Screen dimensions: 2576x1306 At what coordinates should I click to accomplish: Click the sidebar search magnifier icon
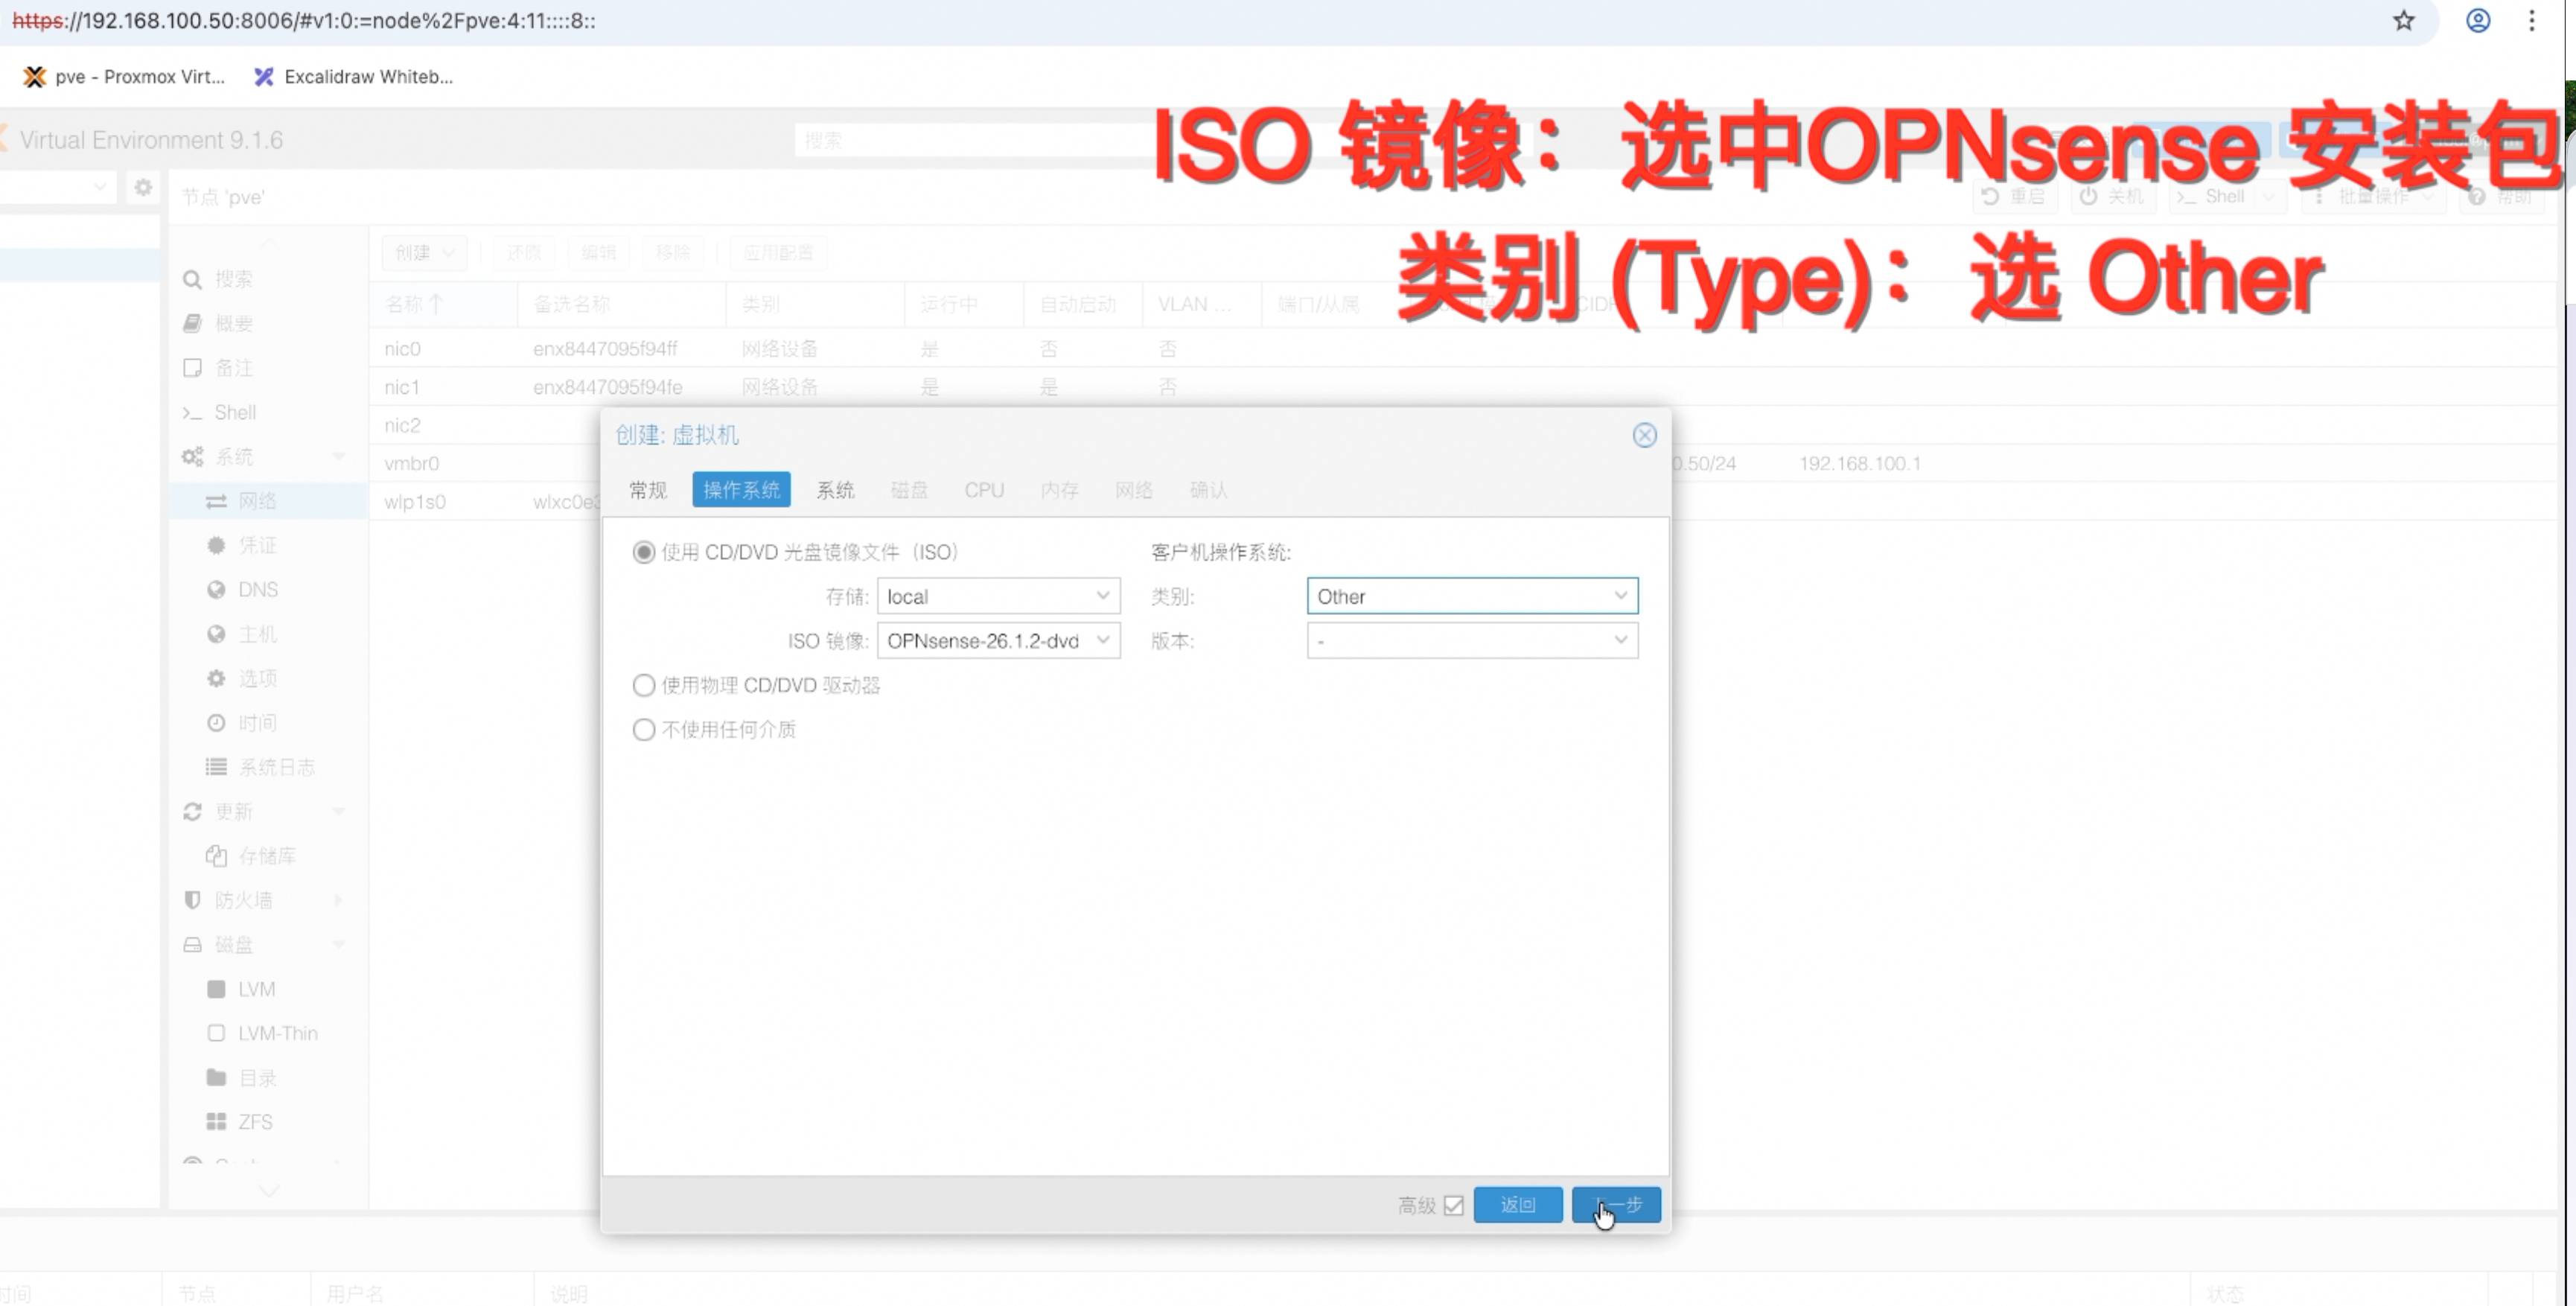(x=192, y=280)
